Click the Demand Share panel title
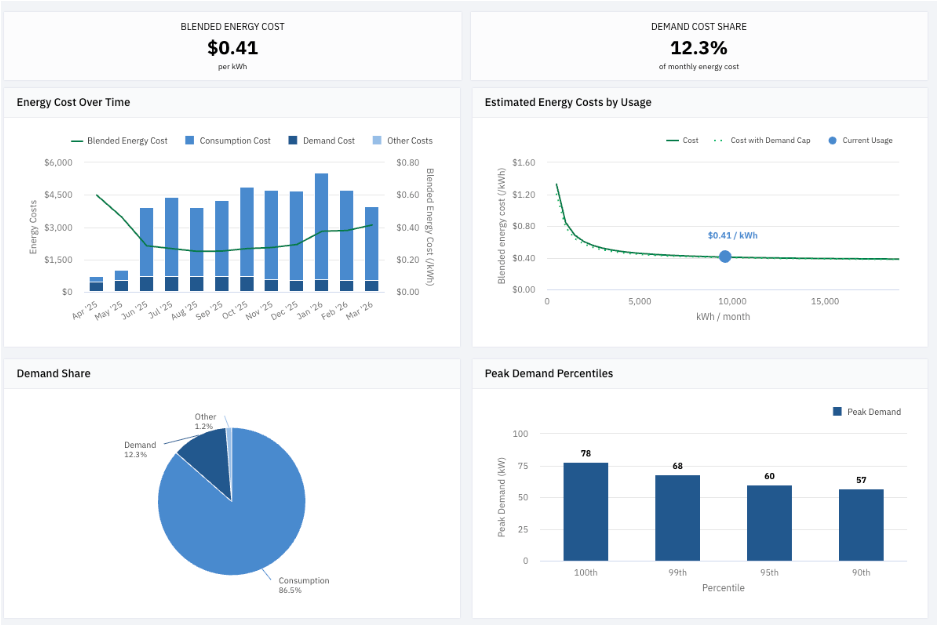938x626 pixels. (53, 373)
